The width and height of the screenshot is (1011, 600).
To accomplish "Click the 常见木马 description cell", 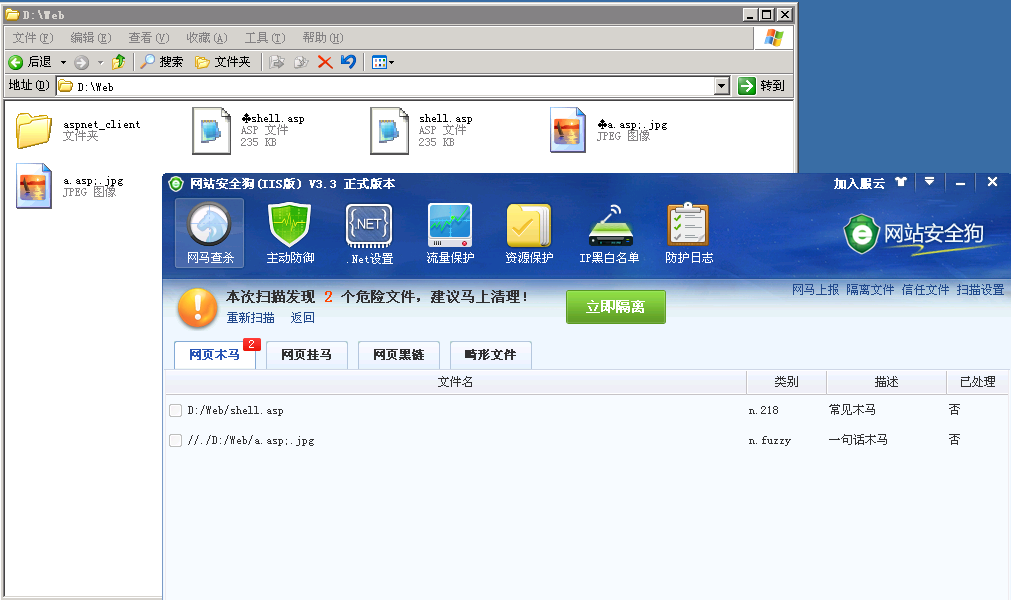I will coord(852,410).
